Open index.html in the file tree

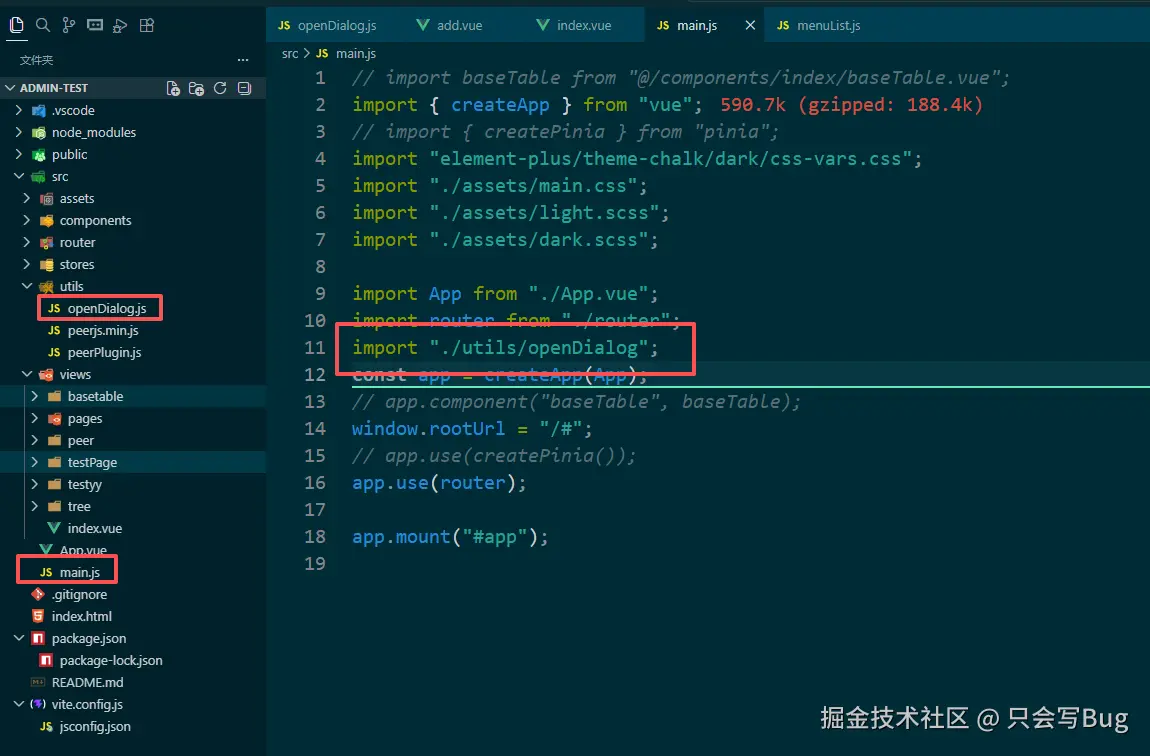pyautogui.click(x=132, y=616)
